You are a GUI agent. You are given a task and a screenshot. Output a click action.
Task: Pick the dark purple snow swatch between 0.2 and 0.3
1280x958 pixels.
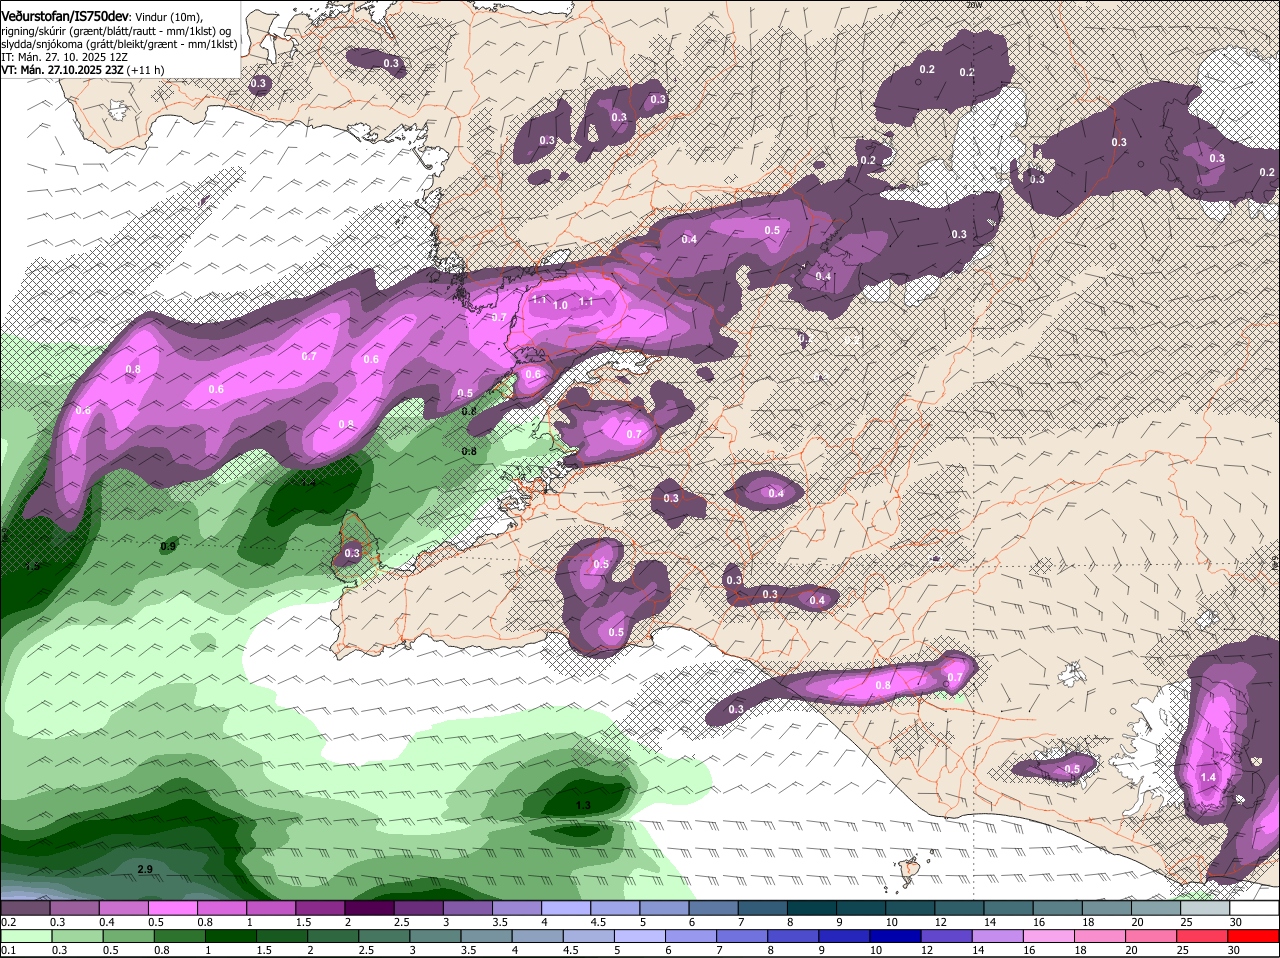[25, 908]
